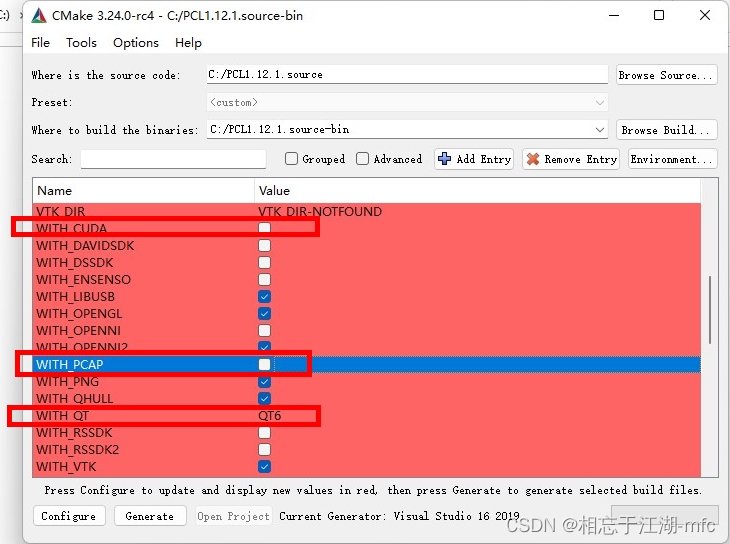Select the WITH_VTK entry name
The height and width of the screenshot is (544, 730).
point(66,467)
